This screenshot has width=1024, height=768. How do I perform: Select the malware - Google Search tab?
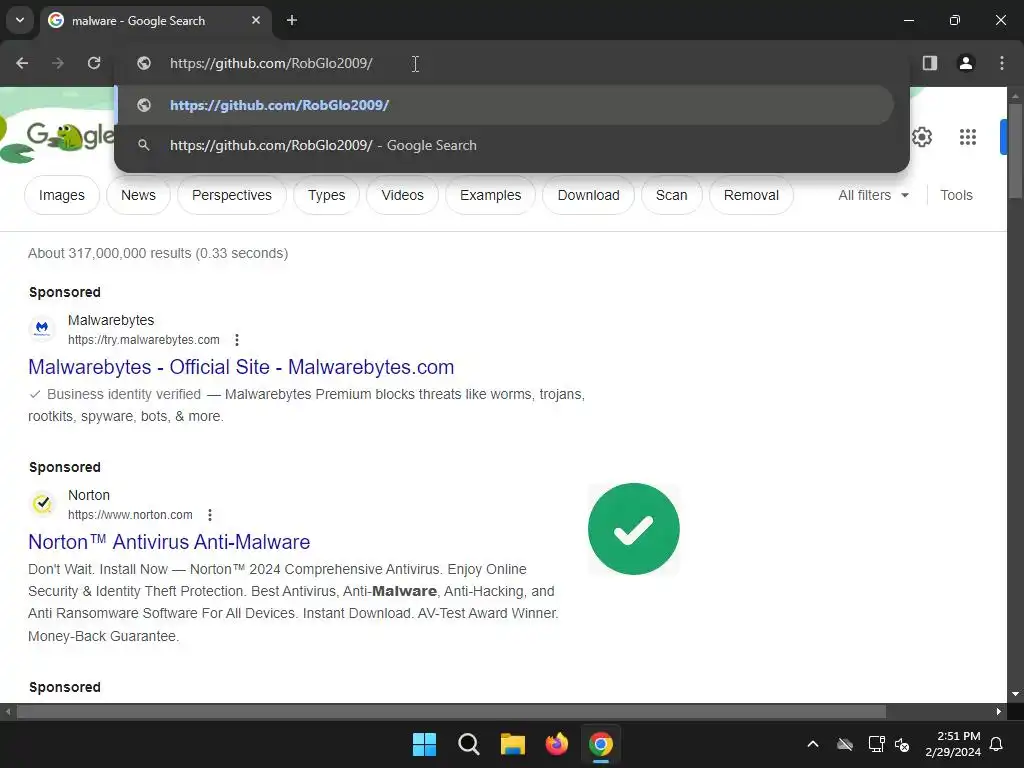coord(155,20)
